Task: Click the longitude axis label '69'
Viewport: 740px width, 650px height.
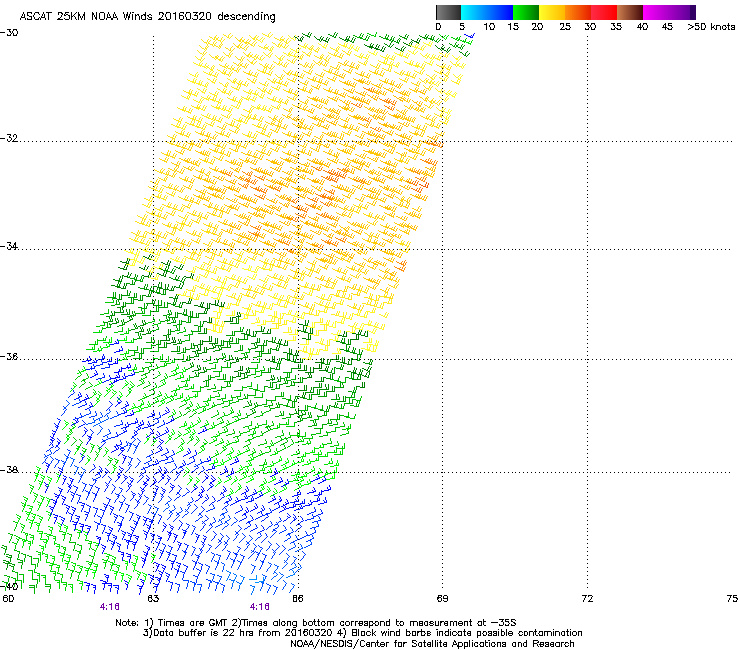Action: point(442,599)
